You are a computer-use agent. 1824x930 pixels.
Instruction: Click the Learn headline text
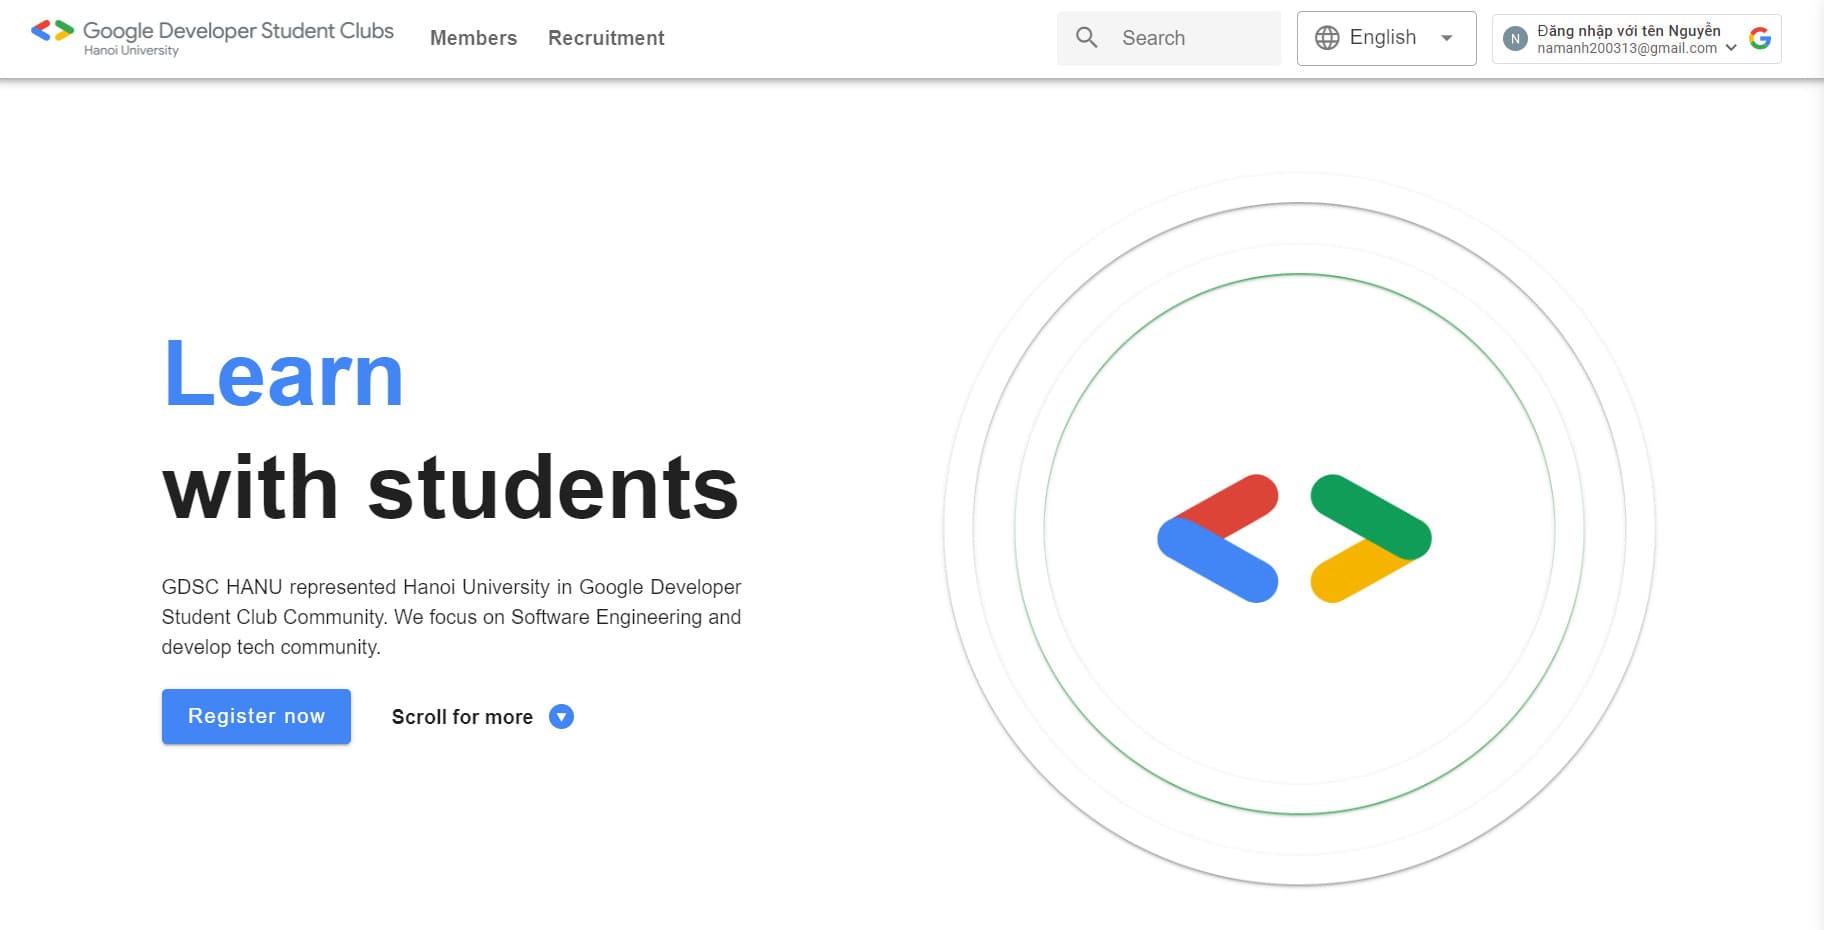[x=284, y=375]
